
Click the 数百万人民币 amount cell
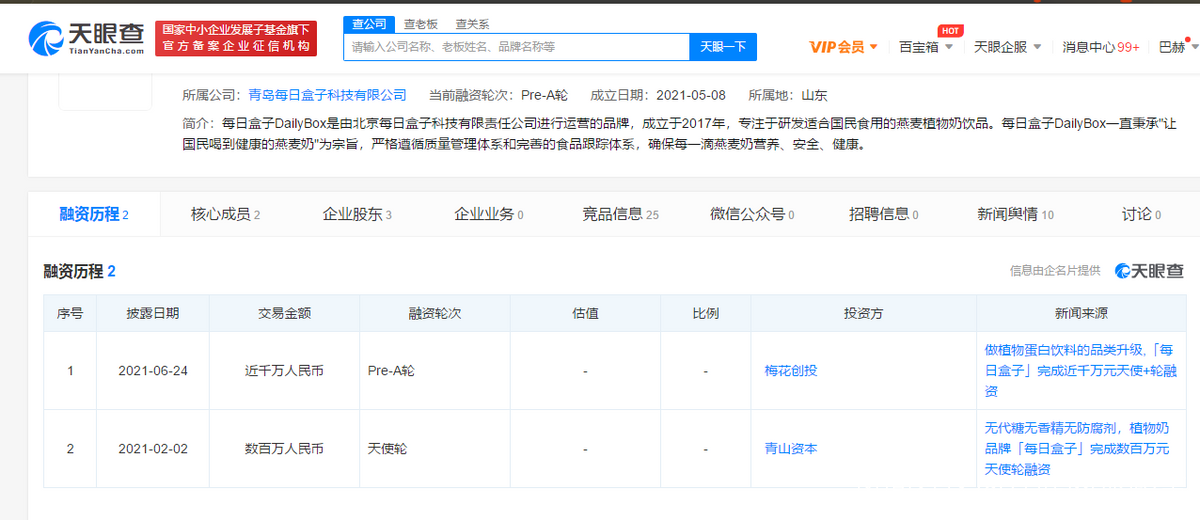[x=284, y=449]
